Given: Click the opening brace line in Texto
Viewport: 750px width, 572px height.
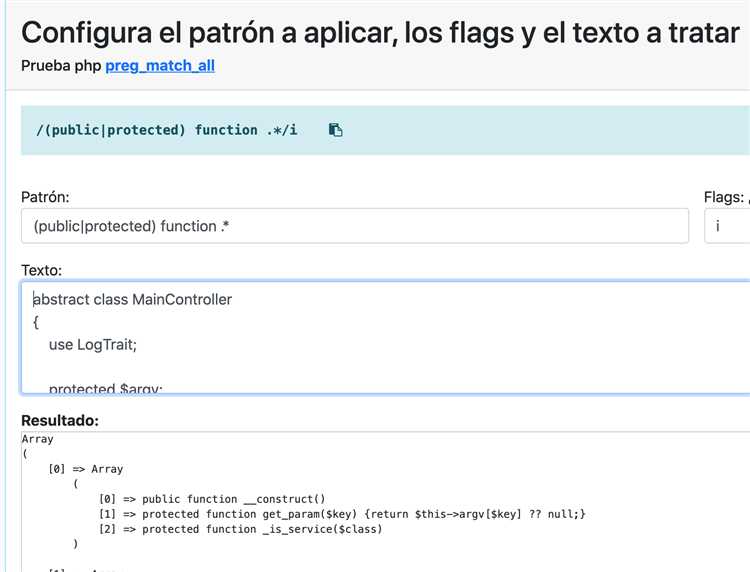Looking at the screenshot, I should [x=36, y=321].
